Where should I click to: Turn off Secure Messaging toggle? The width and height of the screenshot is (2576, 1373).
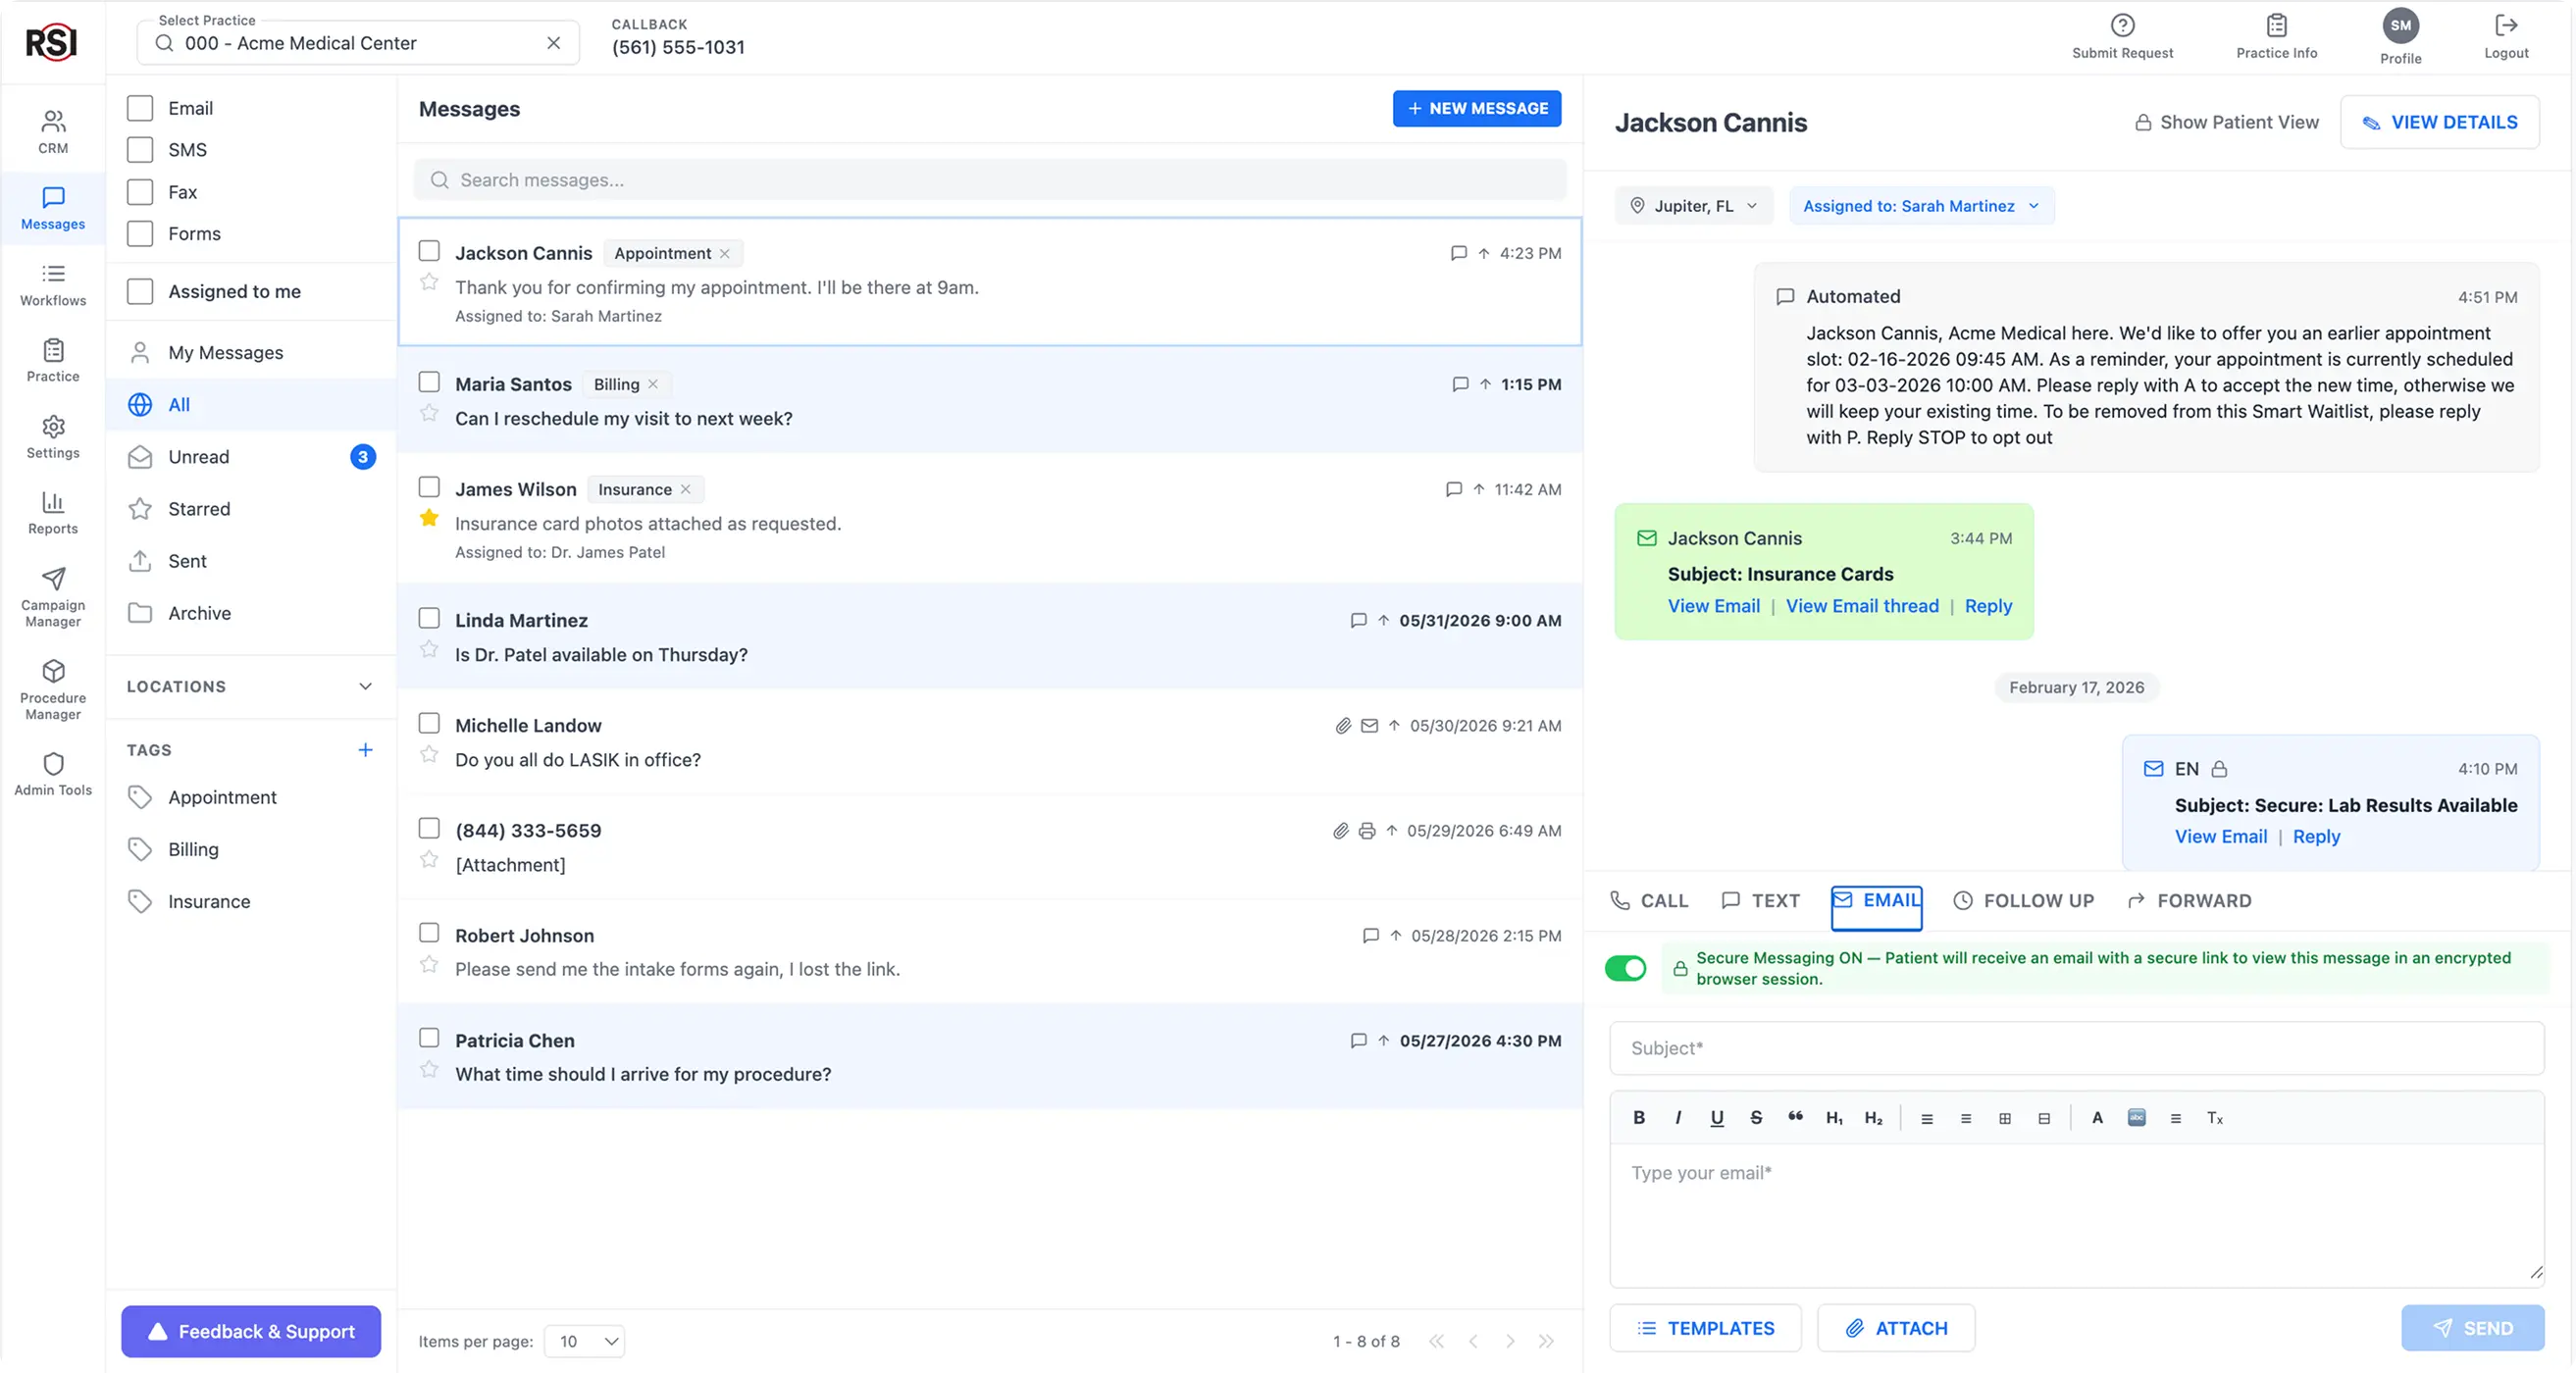click(x=1625, y=968)
